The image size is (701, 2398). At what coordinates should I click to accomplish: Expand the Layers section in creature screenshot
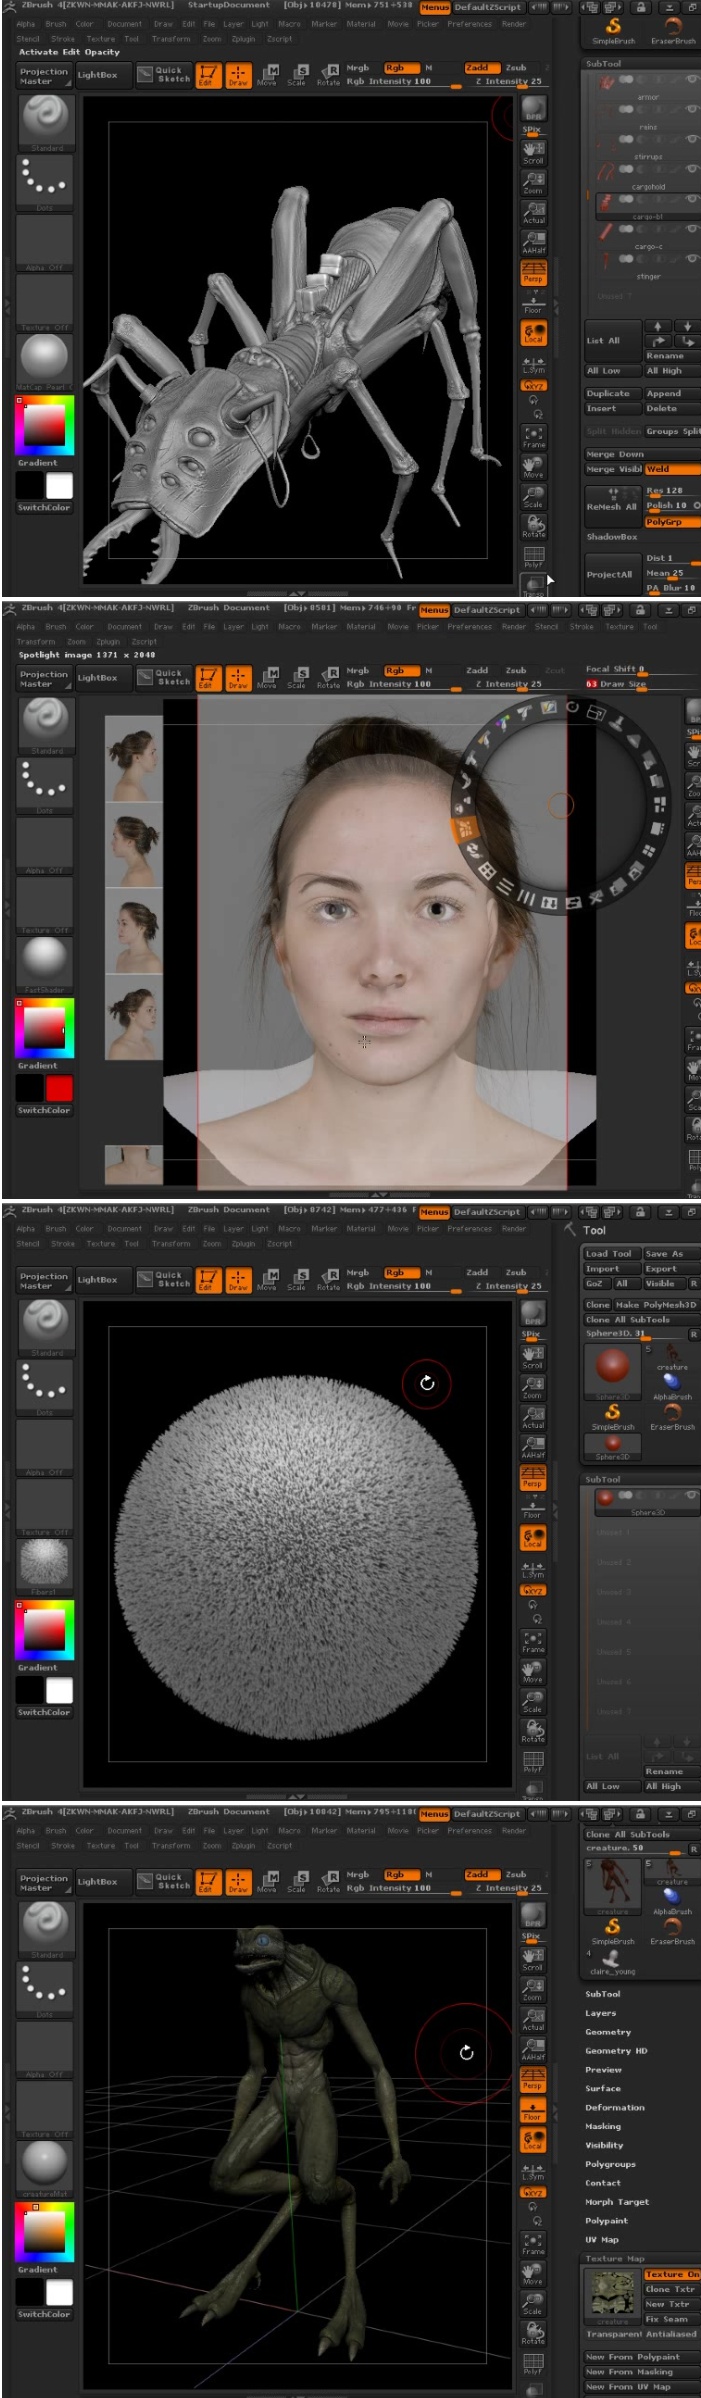600,2013
